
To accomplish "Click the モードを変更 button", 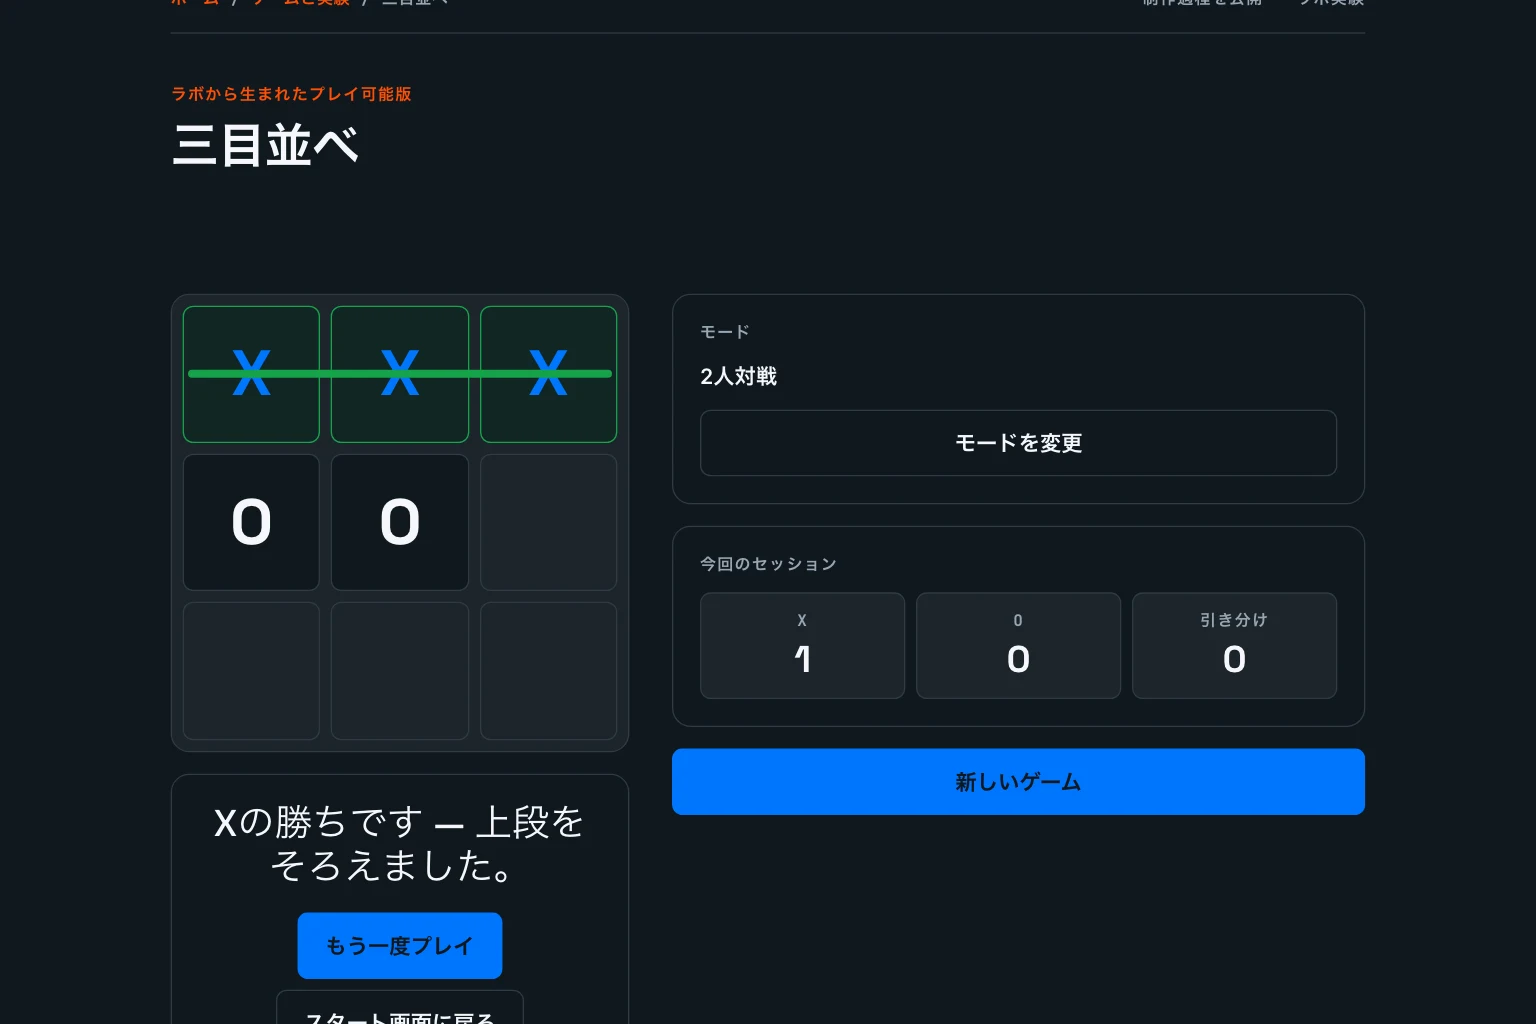I will click(1018, 443).
